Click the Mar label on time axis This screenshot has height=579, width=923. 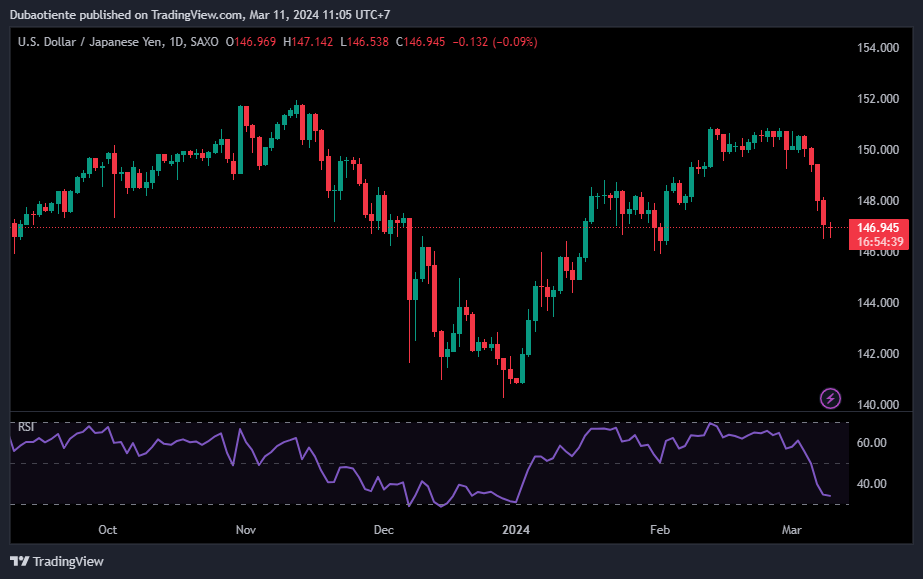pos(792,530)
